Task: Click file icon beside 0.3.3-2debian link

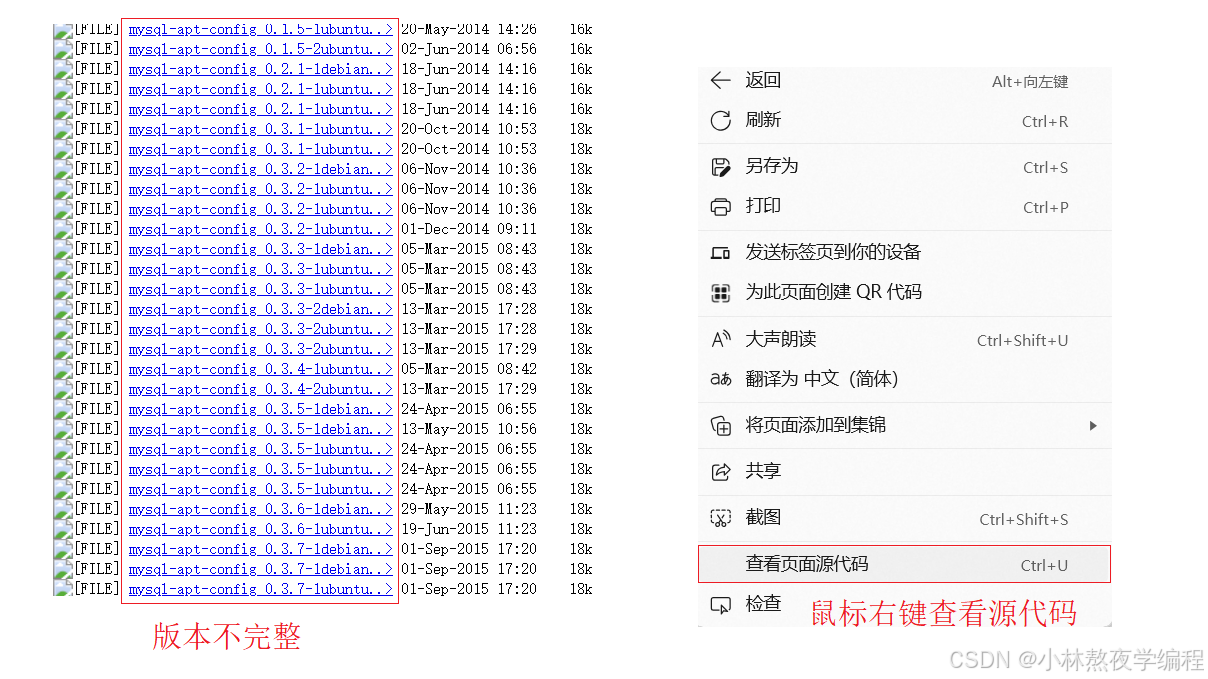Action: point(62,309)
